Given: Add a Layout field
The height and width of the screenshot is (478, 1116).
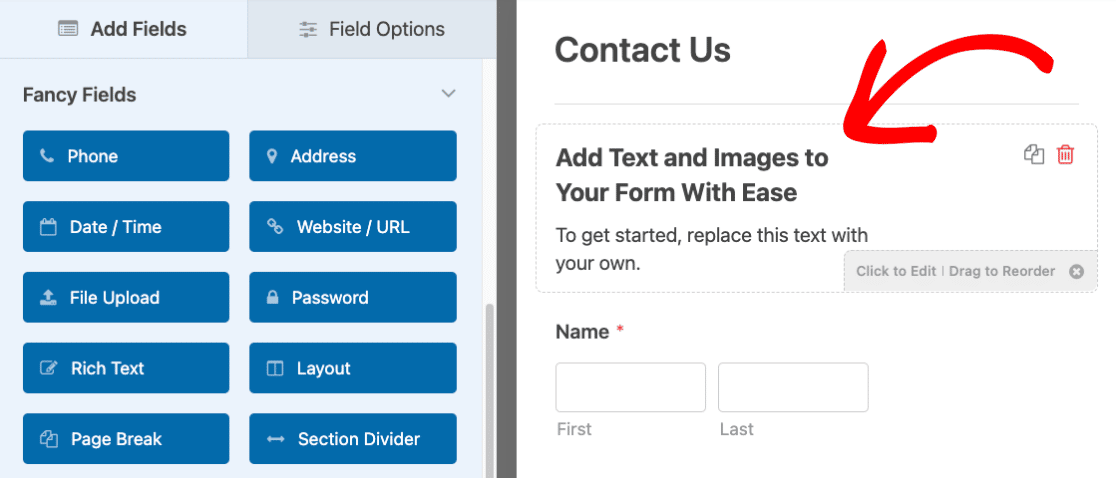Looking at the screenshot, I should click(353, 368).
